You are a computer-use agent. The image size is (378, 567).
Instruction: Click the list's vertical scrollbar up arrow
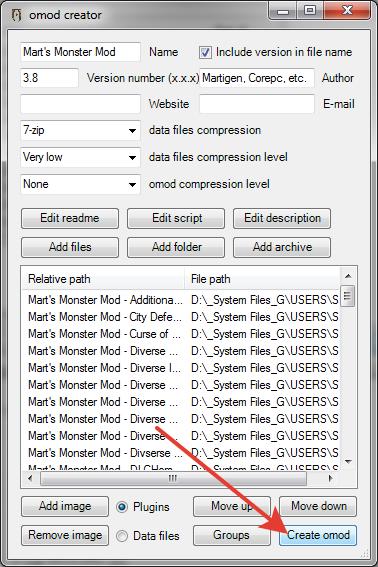coord(348,276)
